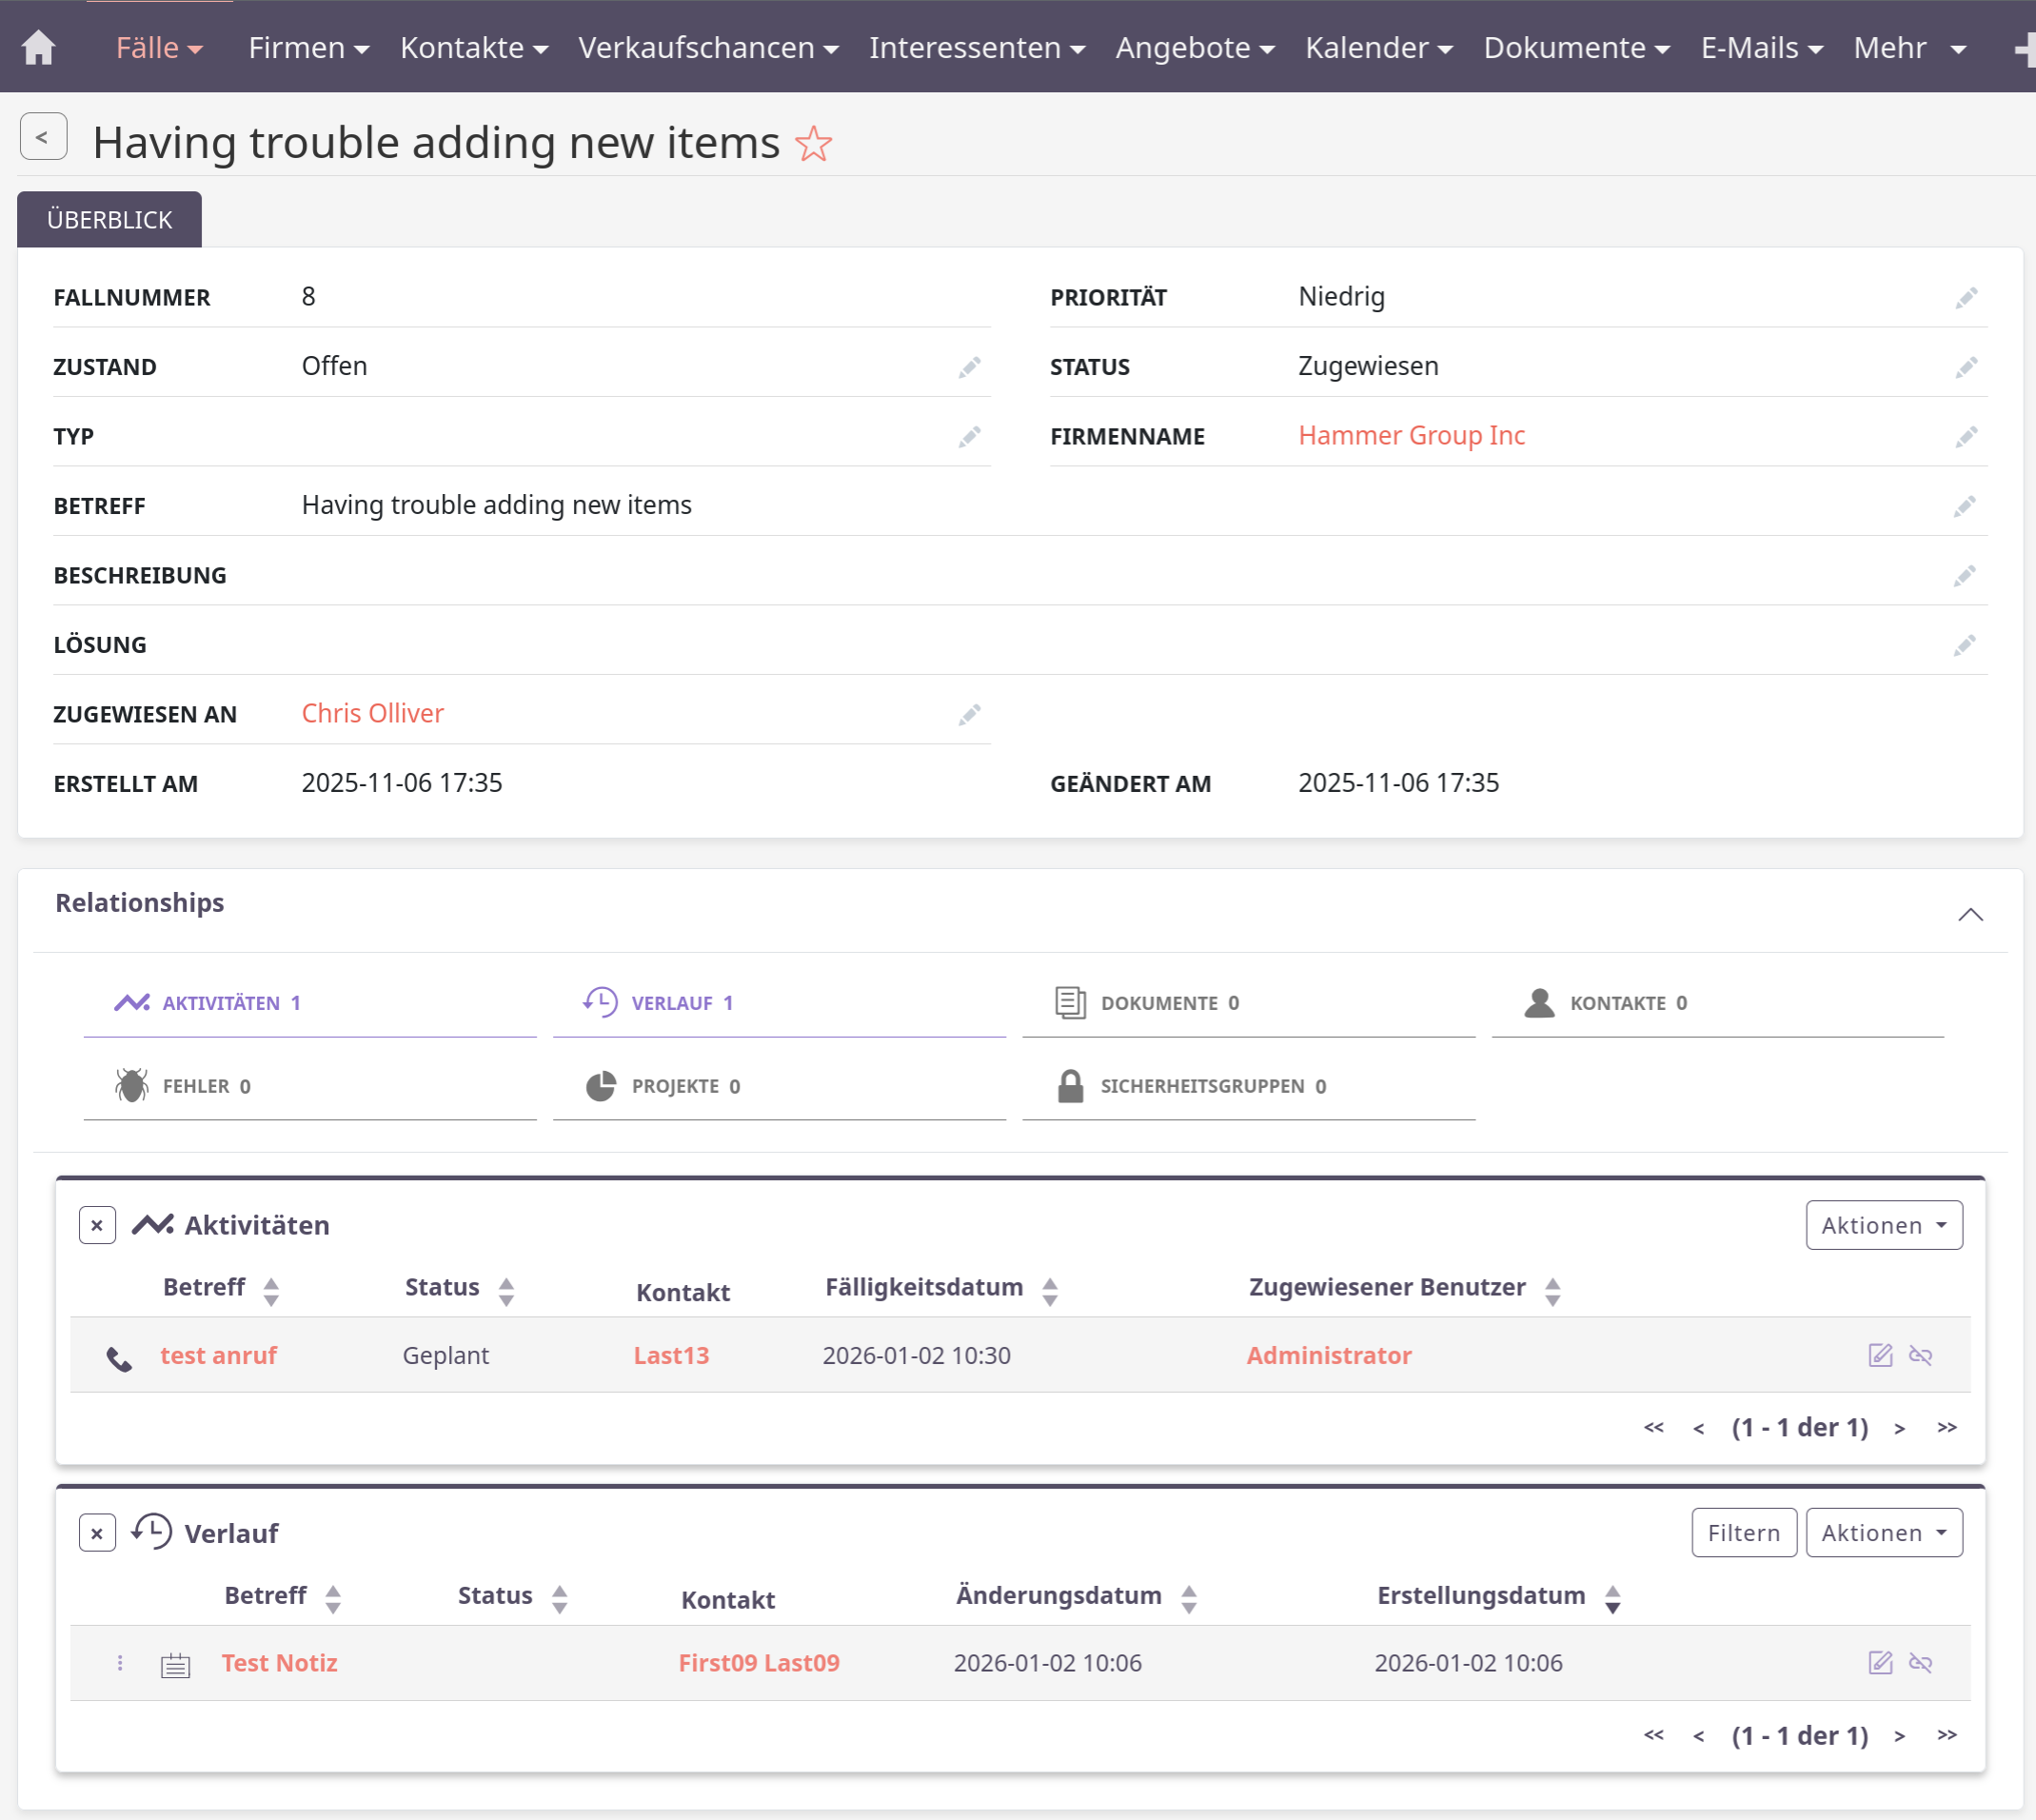Toggle the Dokumente subpanel
The image size is (2036, 1820).
tap(1147, 1003)
